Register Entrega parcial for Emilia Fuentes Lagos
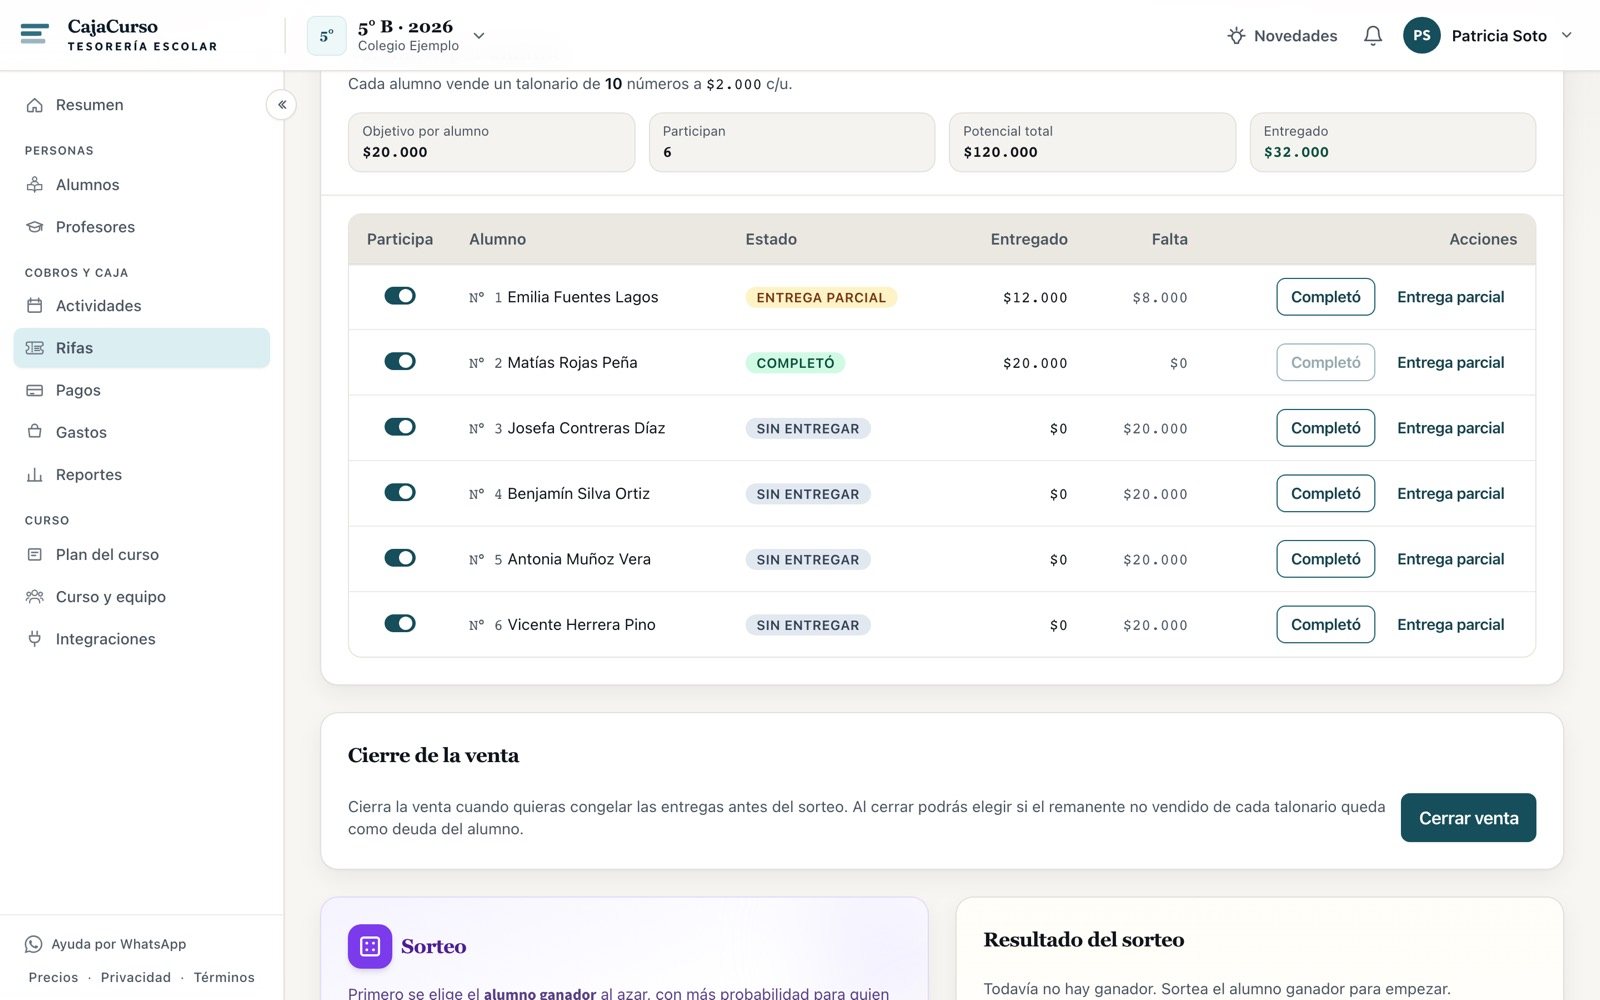This screenshot has height=1000, width=1600. point(1450,297)
